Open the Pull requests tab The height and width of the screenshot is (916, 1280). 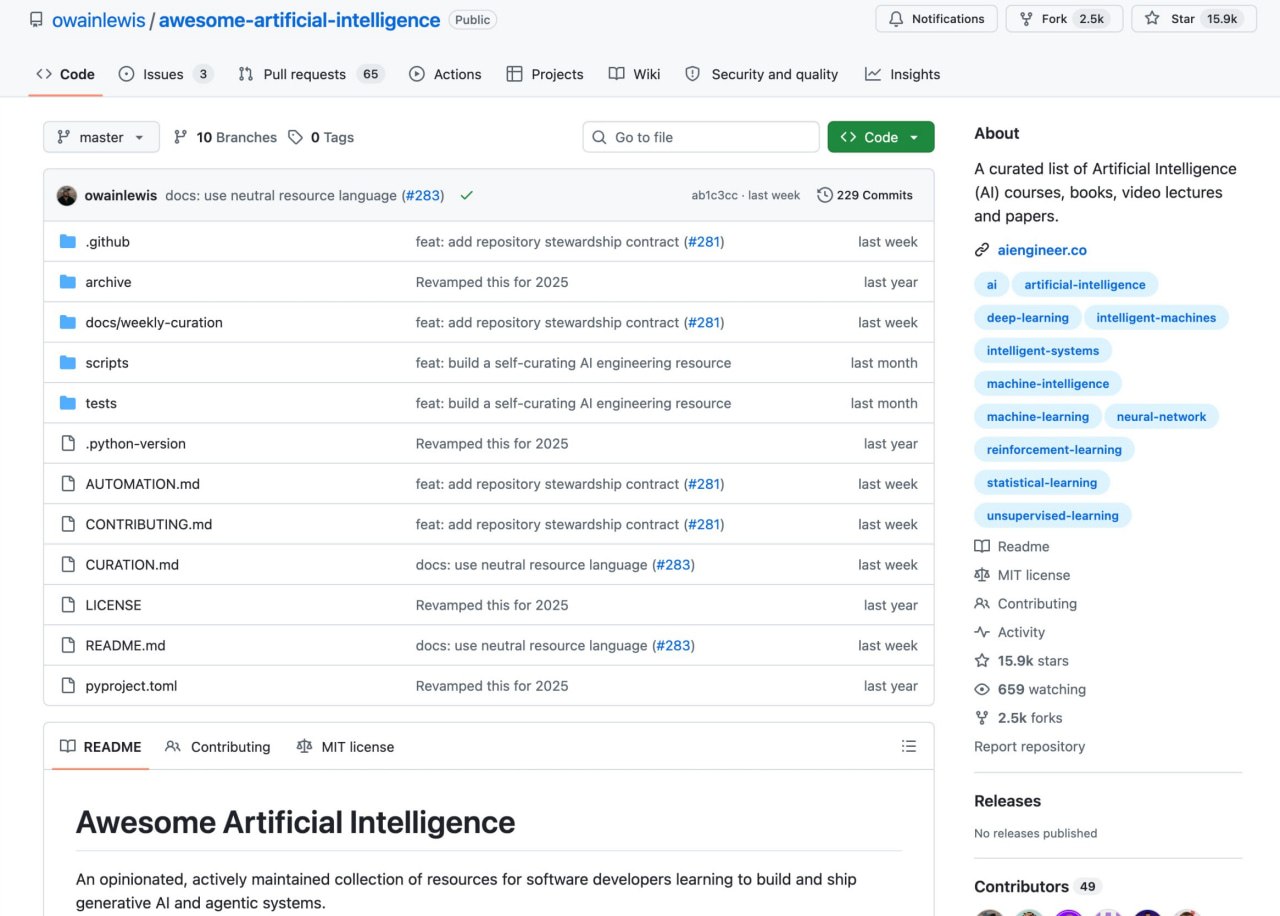point(311,74)
